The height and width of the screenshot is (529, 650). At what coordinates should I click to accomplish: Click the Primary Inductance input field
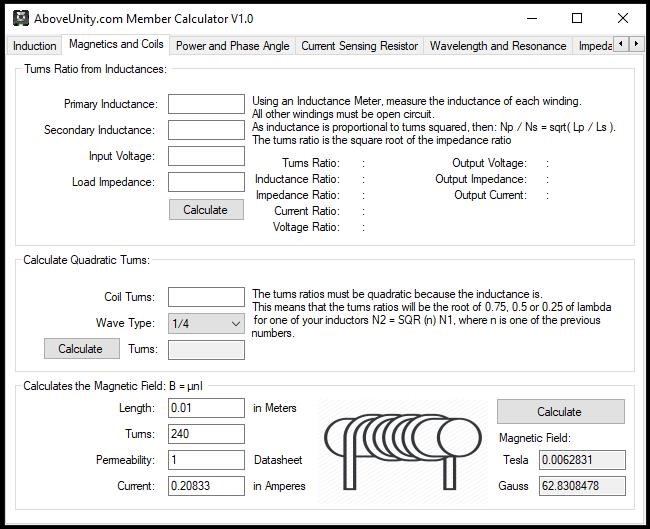[206, 104]
